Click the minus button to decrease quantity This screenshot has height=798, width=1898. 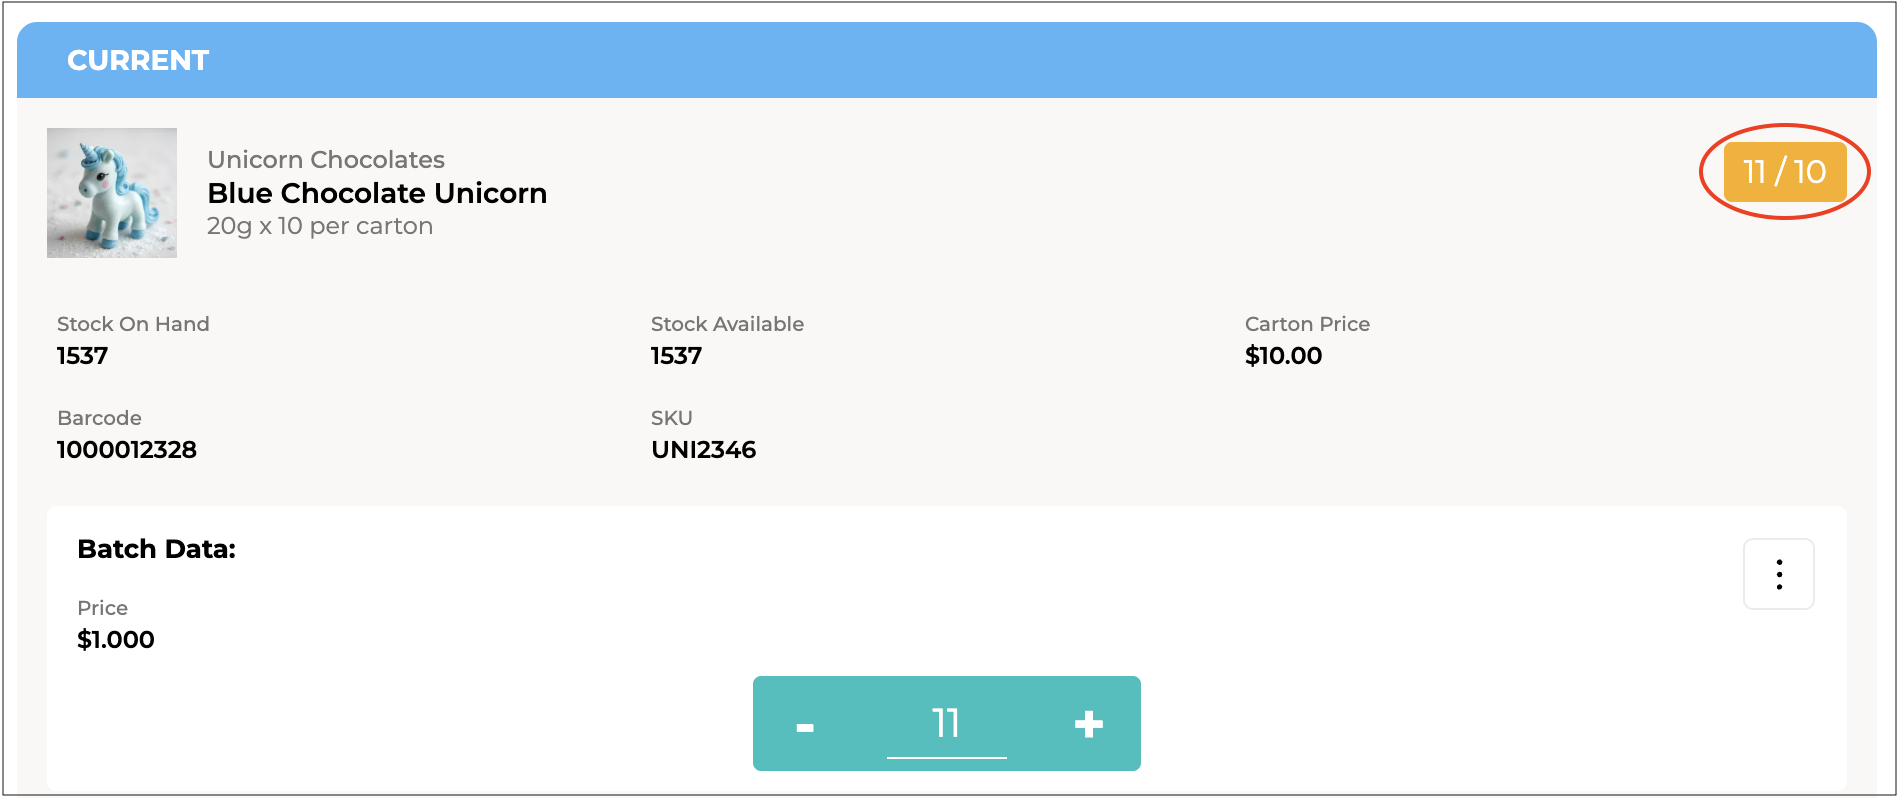pos(805,725)
